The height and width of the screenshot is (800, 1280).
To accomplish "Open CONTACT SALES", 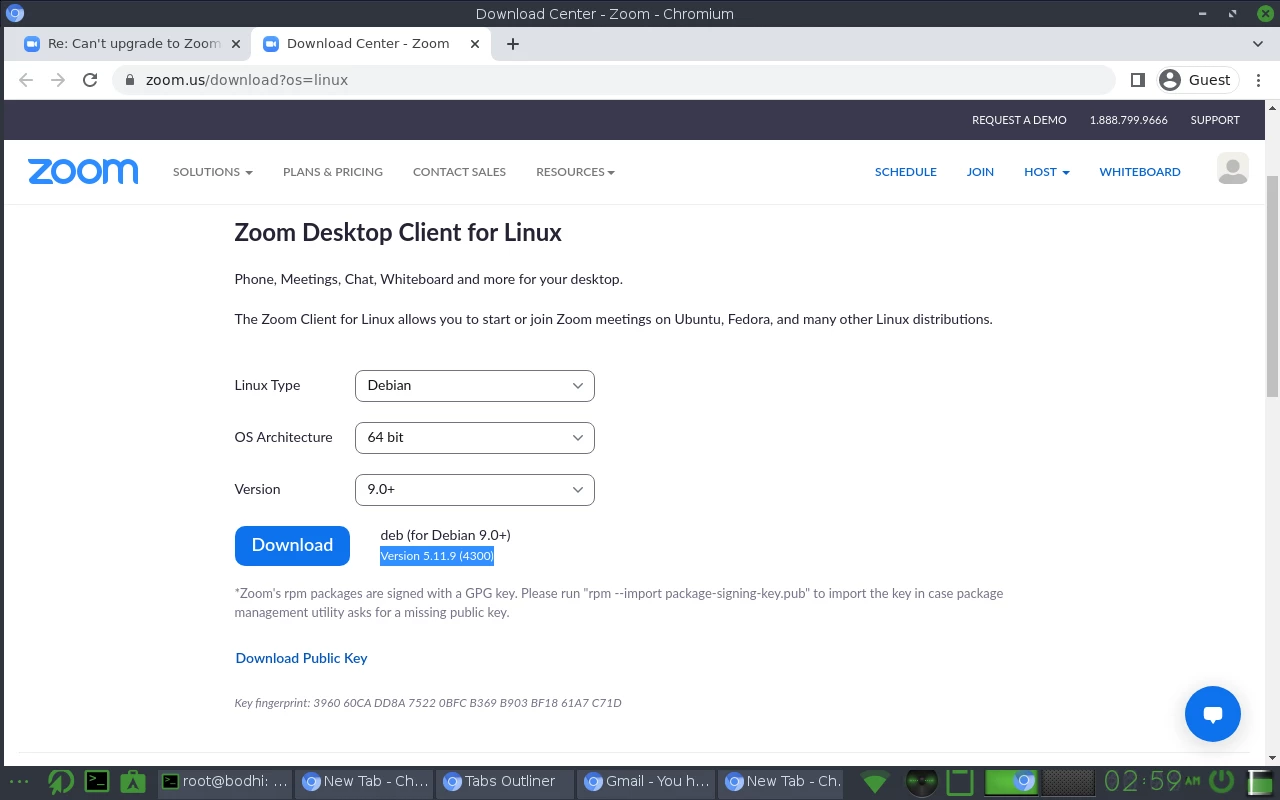I will (x=459, y=172).
